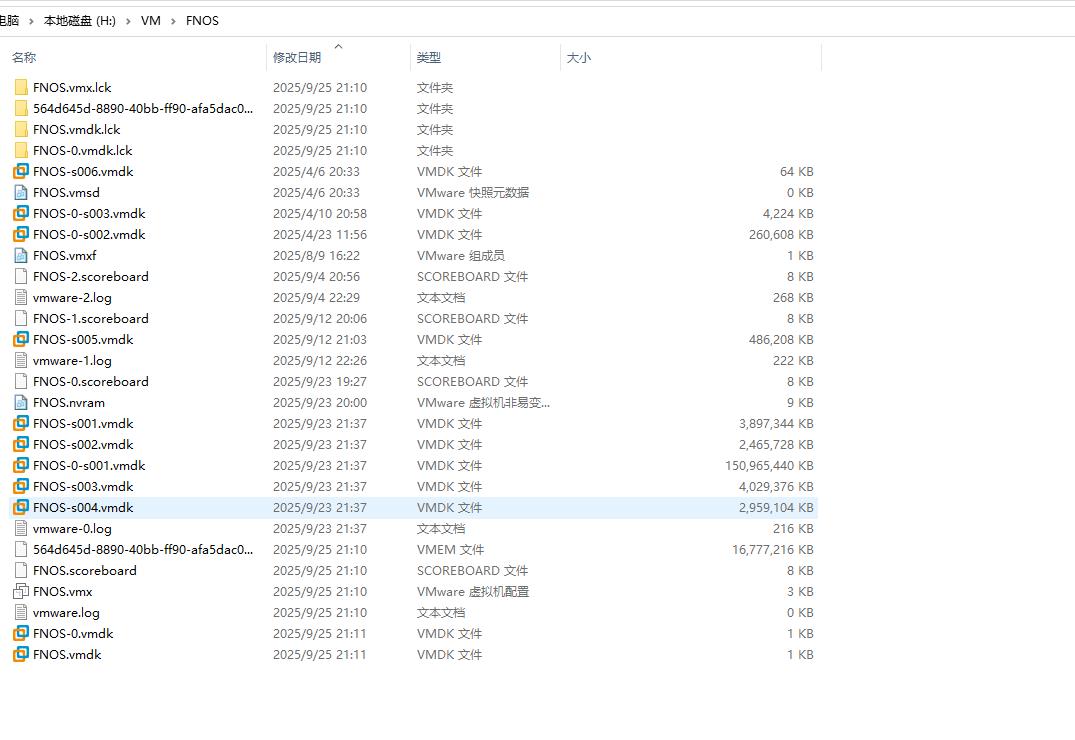This screenshot has height=740, width=1075.
Task: Click the VM config icon of FNOS.vmx
Action: [x=21, y=591]
